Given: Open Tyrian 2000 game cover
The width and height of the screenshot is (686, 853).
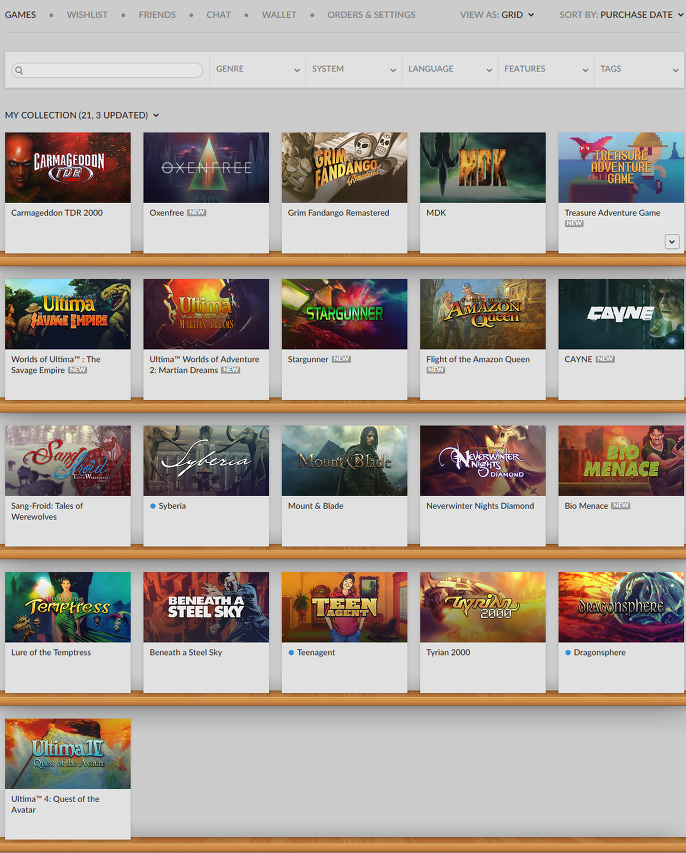Looking at the screenshot, I should click(x=483, y=607).
